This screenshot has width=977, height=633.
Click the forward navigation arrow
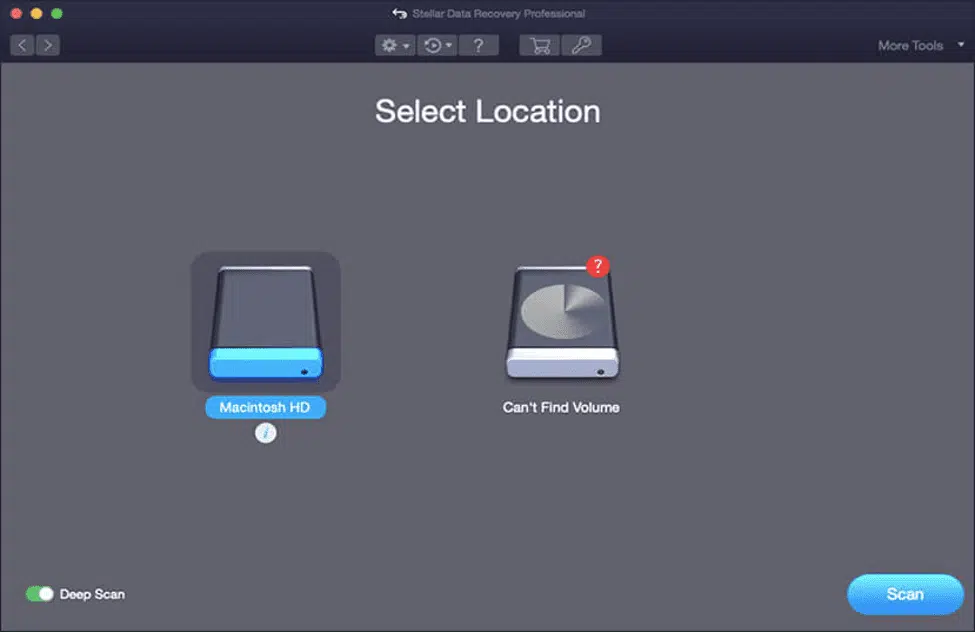click(48, 45)
